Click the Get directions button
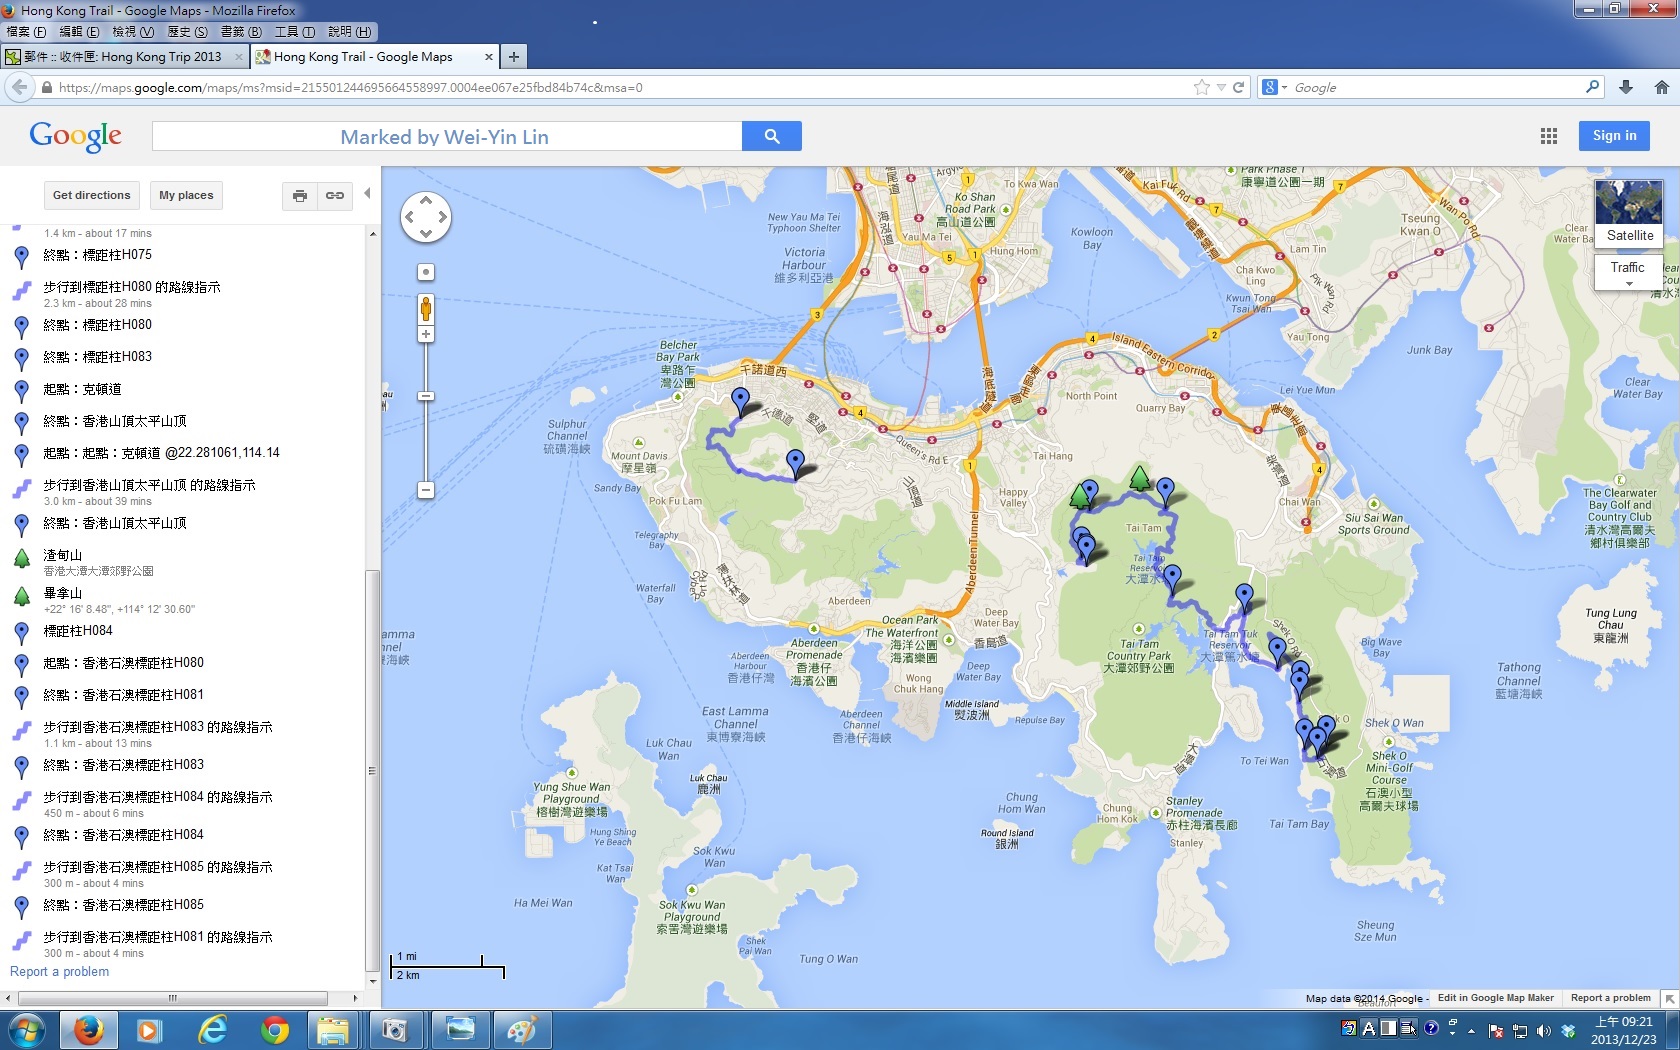 [x=92, y=196]
